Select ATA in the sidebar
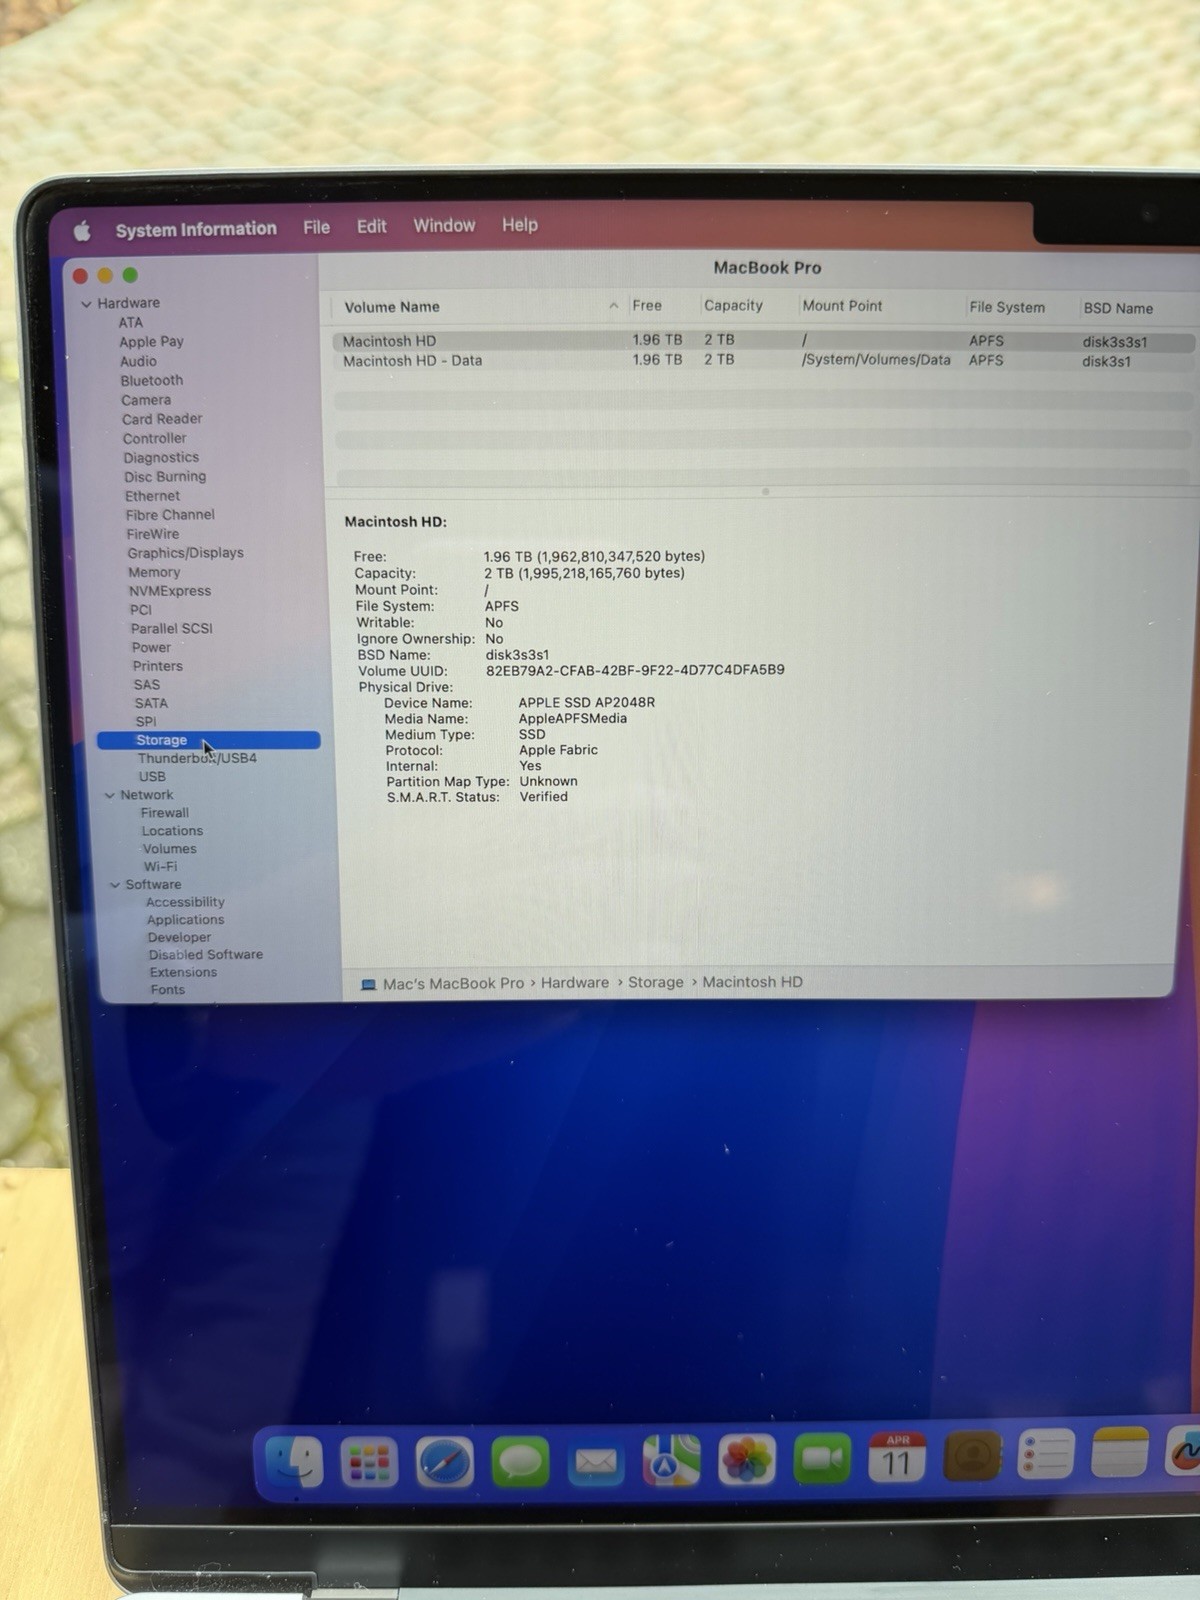 pyautogui.click(x=131, y=322)
